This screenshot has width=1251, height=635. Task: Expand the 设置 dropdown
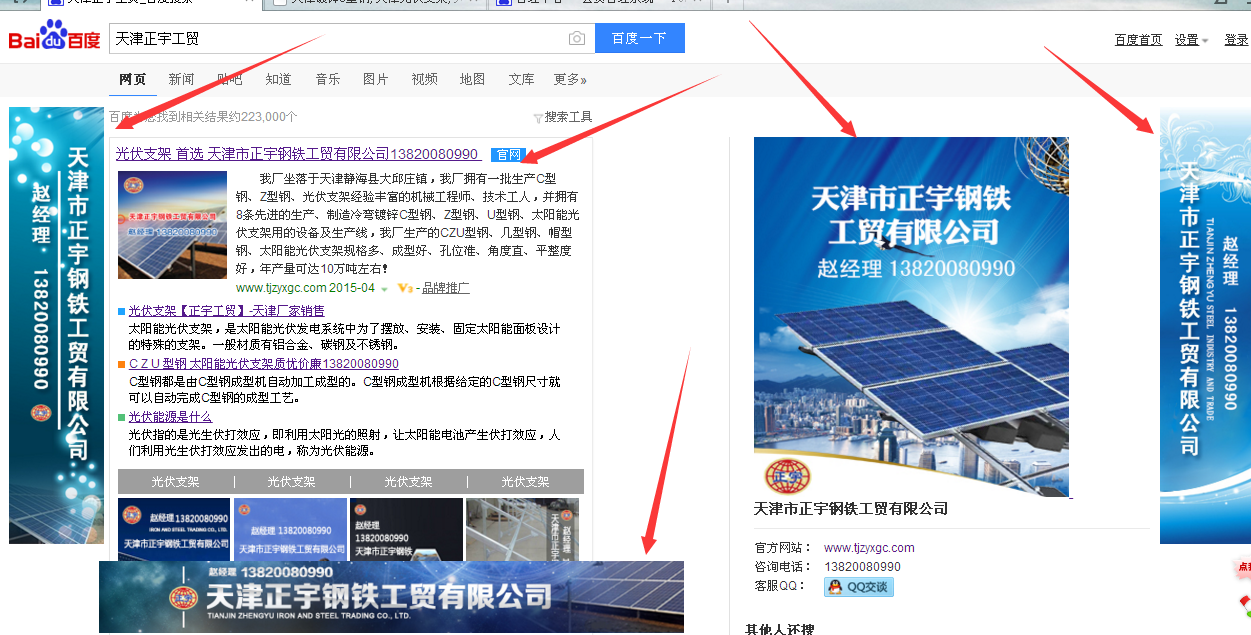1191,40
